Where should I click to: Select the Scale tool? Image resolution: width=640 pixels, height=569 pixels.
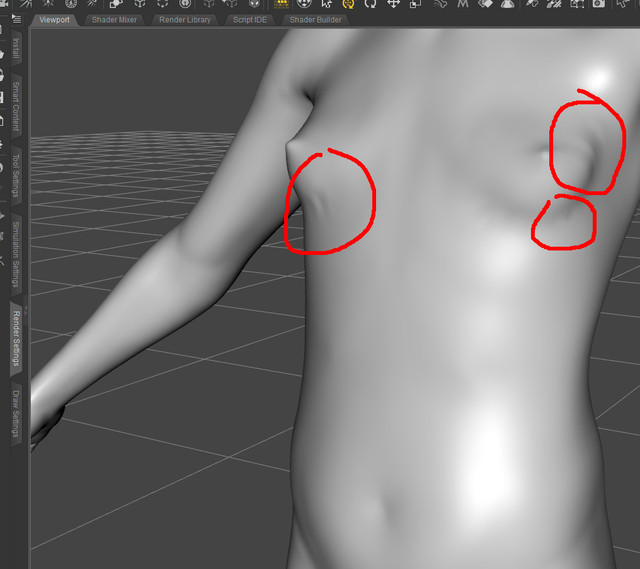(416, 4)
